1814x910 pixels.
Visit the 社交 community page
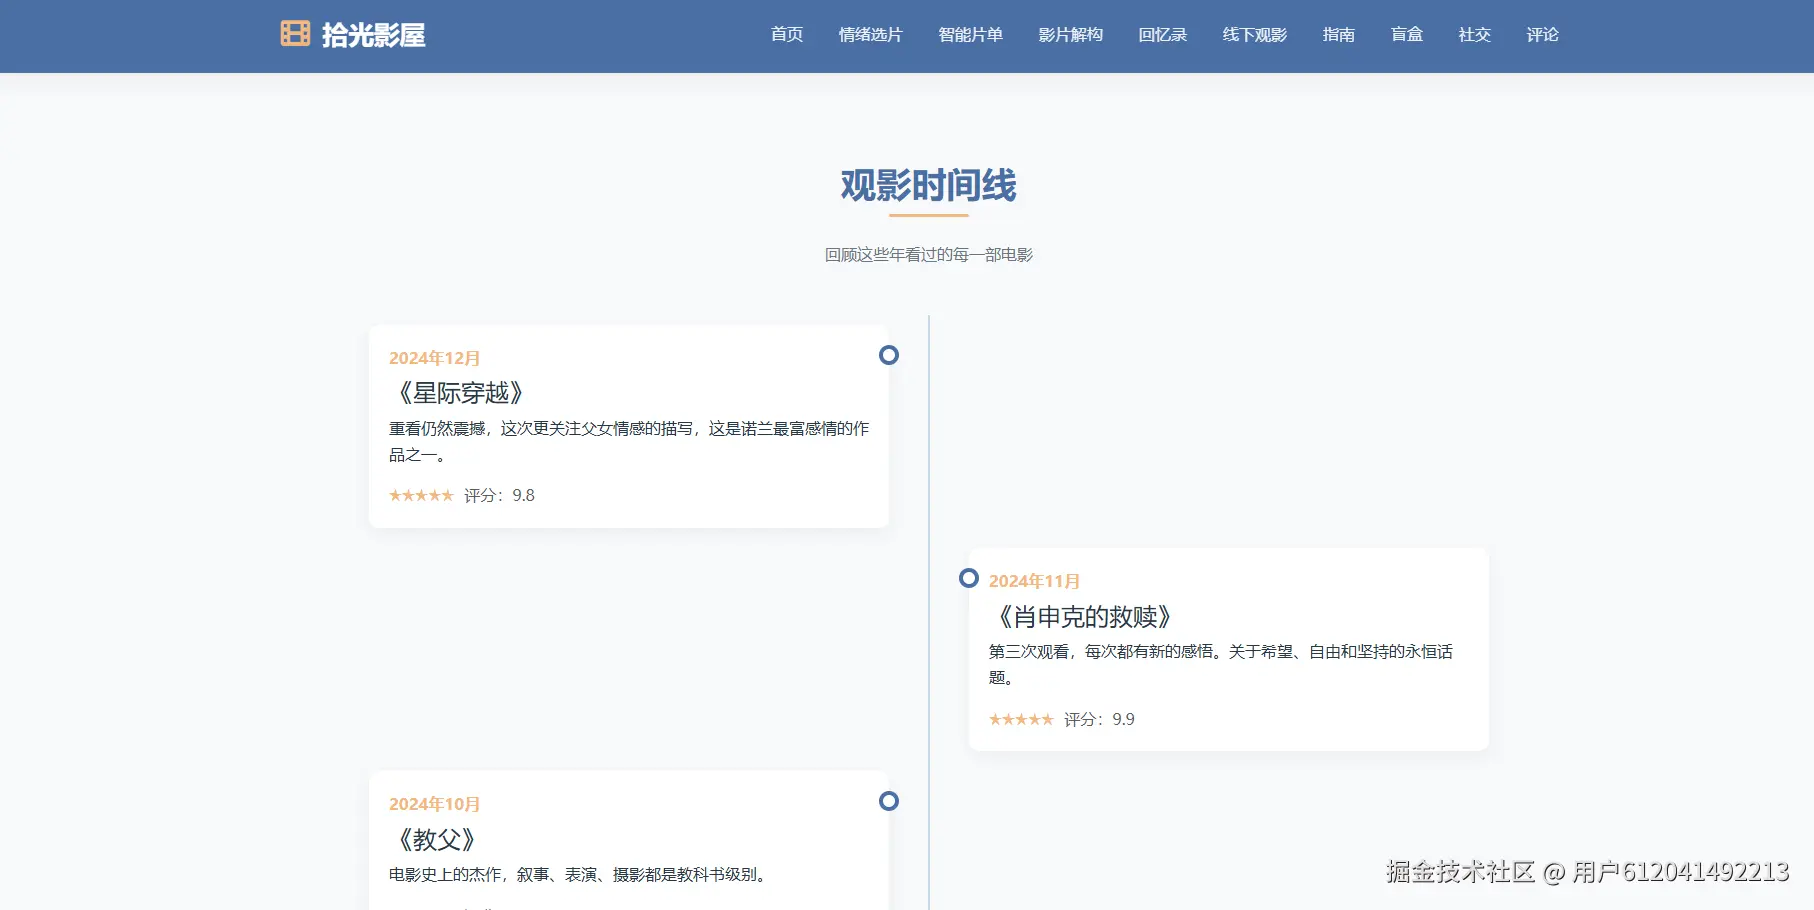(1474, 33)
